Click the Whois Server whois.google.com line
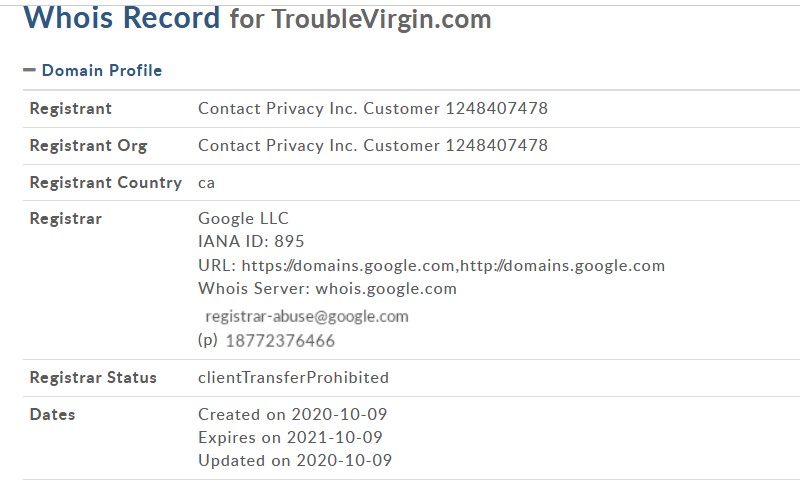Image resolution: width=800 pixels, height=485 pixels. tap(327, 288)
